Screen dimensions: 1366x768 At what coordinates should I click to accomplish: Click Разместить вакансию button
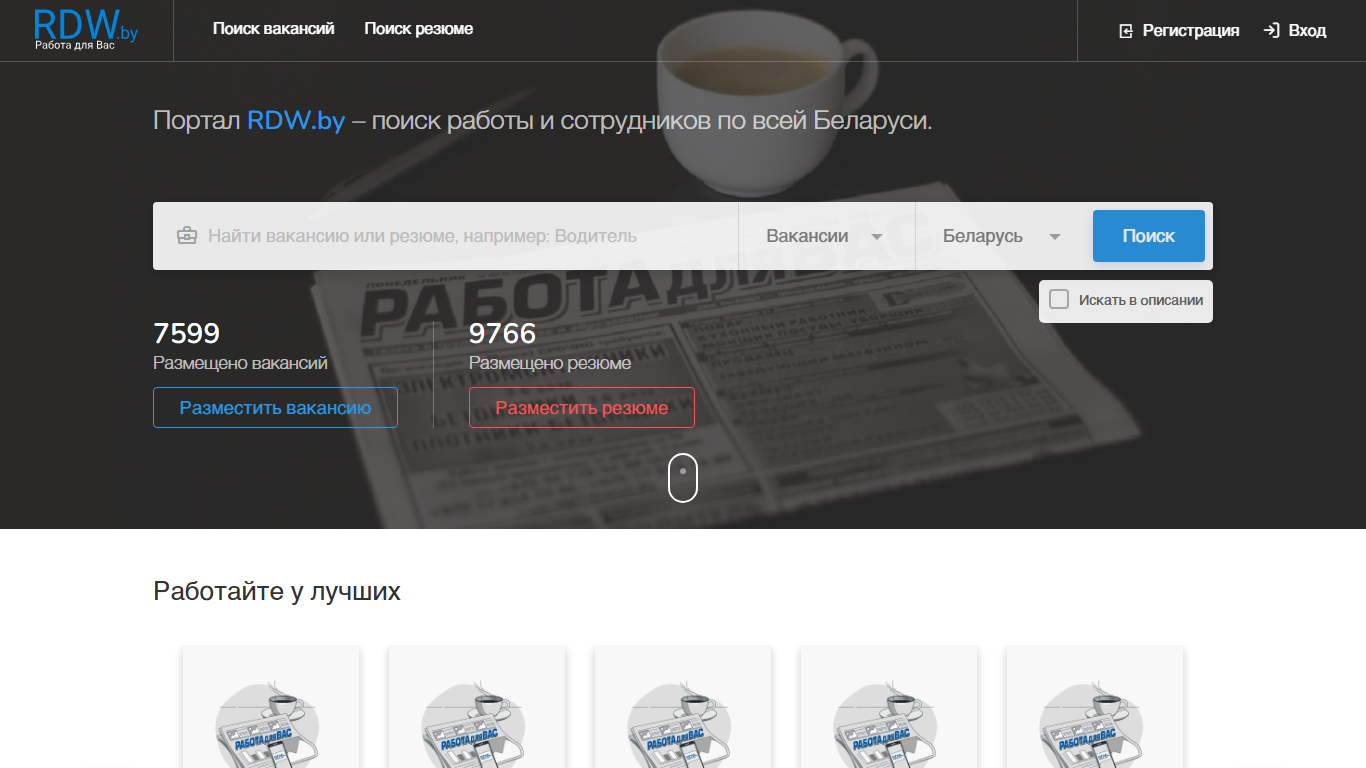275,408
